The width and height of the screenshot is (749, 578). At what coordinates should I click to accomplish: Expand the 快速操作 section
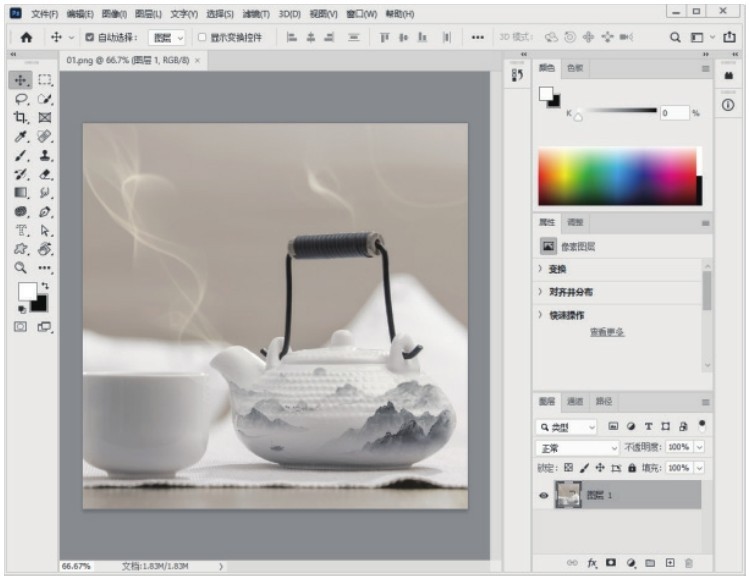pyautogui.click(x=566, y=315)
